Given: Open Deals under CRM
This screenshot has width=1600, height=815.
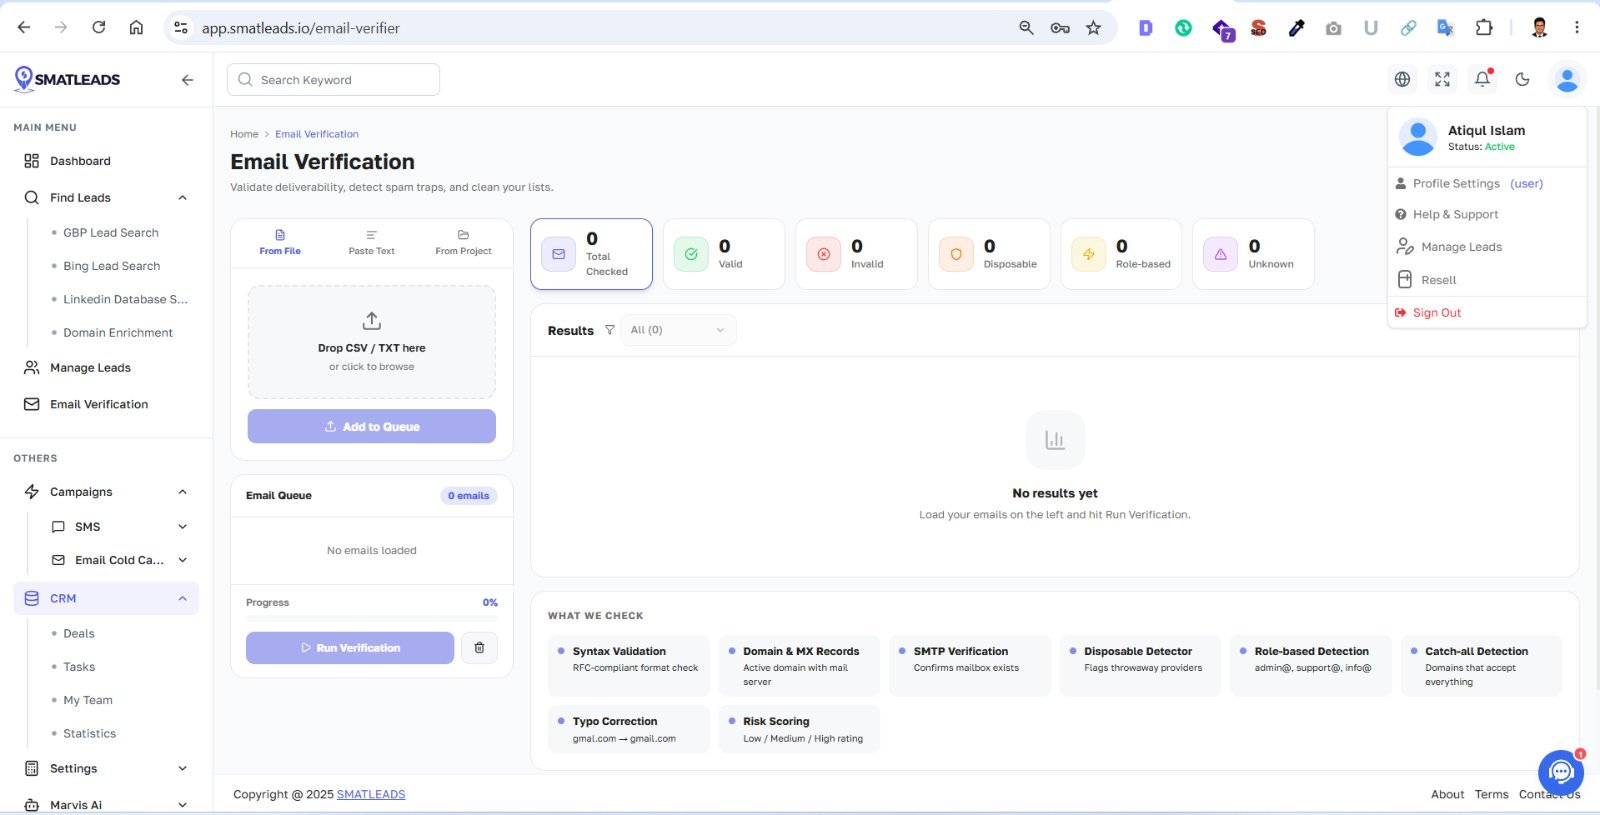Looking at the screenshot, I should pyautogui.click(x=79, y=634).
